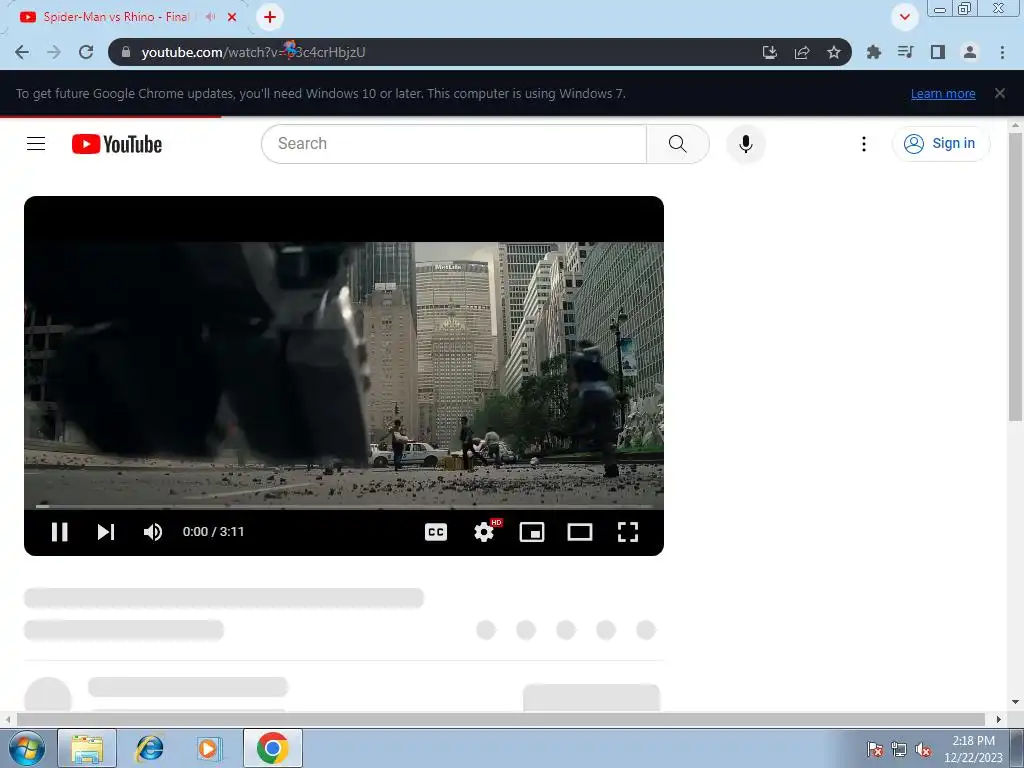Screen dimensions: 1024x768
Task: Click the Sign in button
Action: (x=940, y=144)
